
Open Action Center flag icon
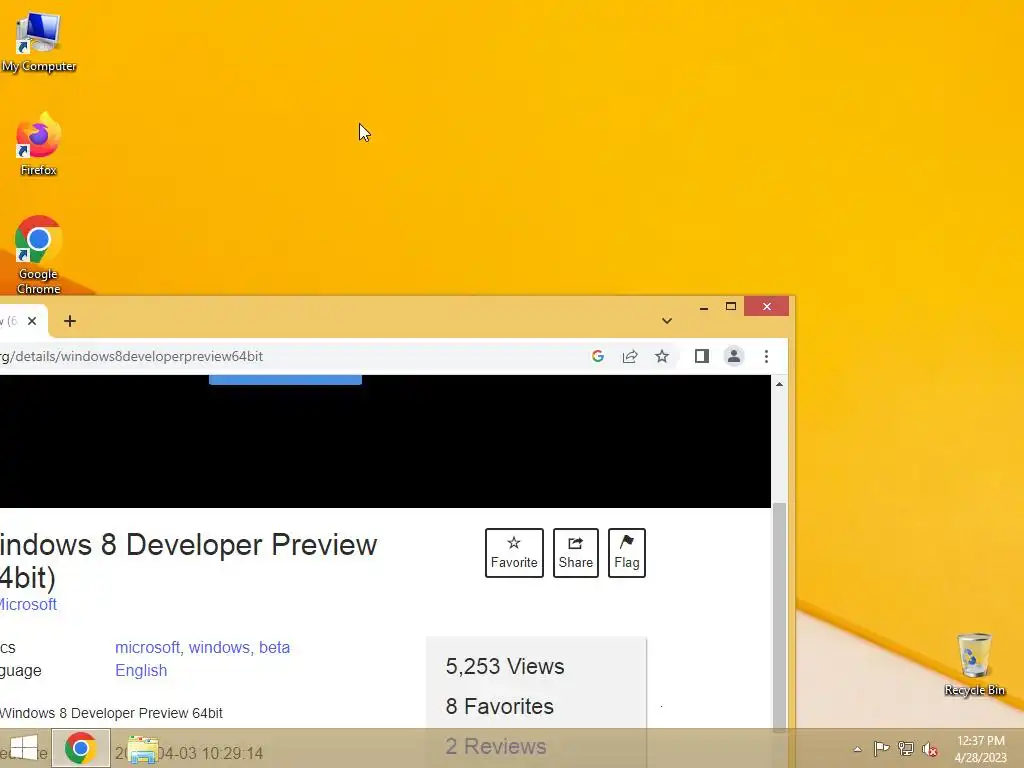881,748
